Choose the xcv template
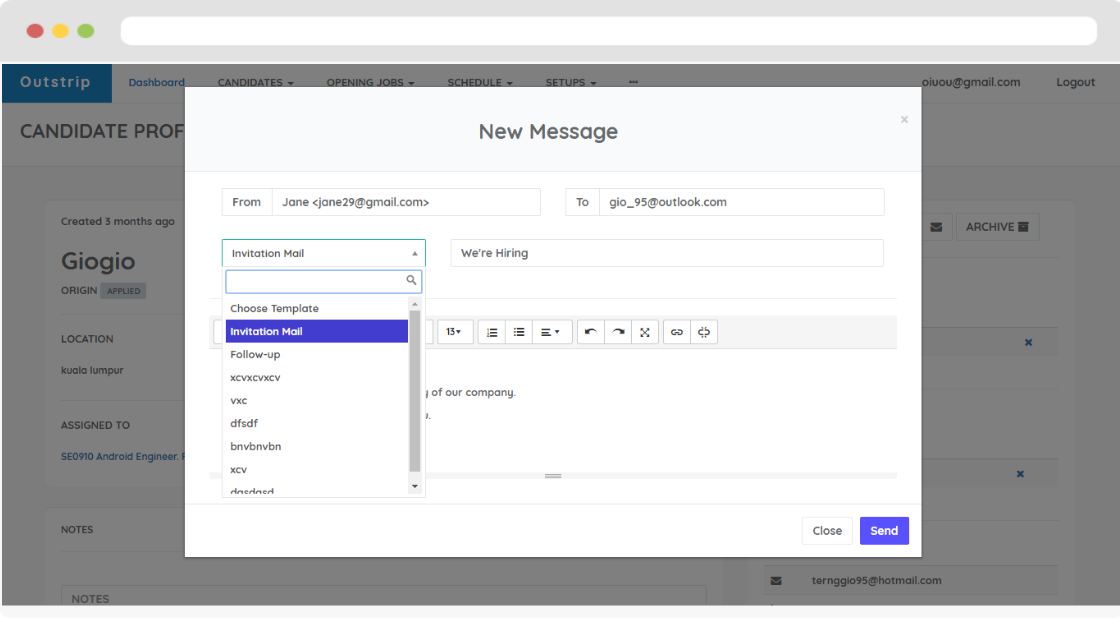 [x=316, y=469]
